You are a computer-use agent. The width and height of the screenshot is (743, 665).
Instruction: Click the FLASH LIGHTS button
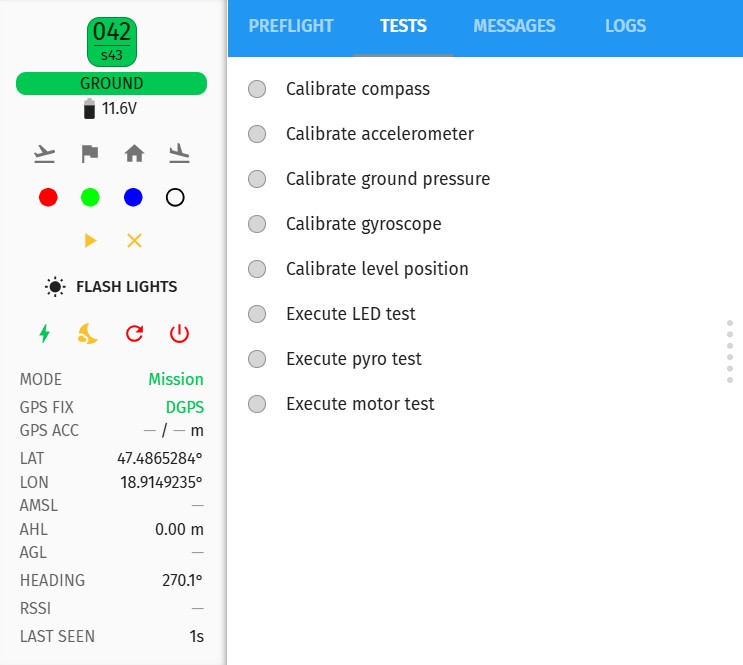tap(111, 287)
